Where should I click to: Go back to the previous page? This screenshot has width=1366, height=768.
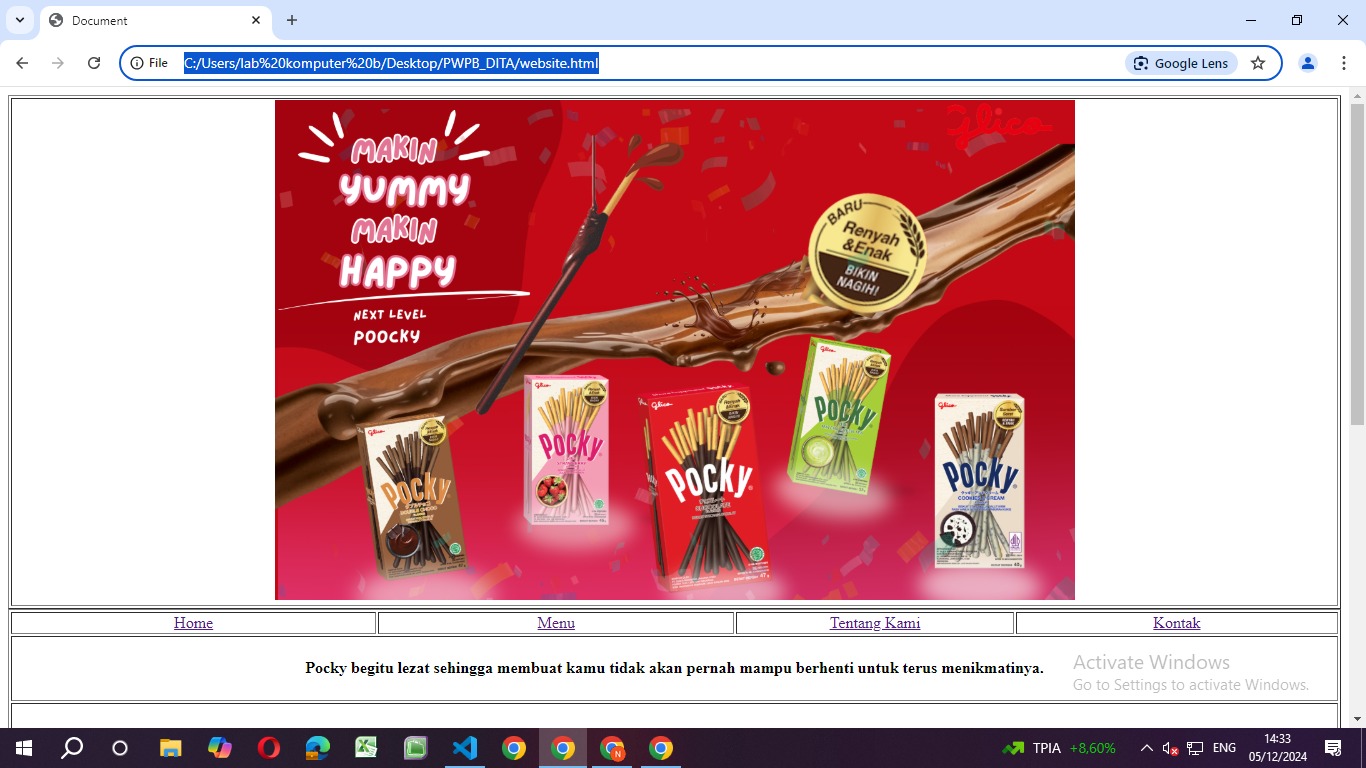click(22, 63)
